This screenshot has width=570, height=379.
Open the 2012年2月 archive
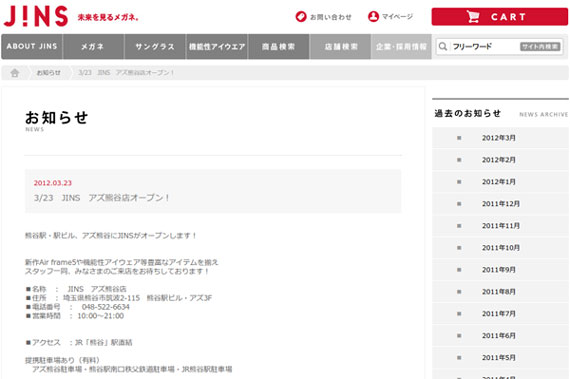(499, 160)
